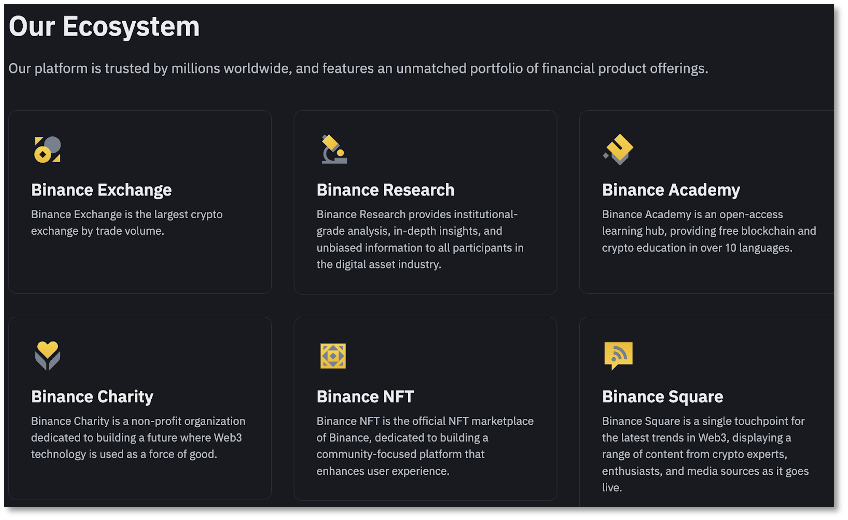
Task: Click the Binance Exchange trade volume description
Action: [127, 223]
